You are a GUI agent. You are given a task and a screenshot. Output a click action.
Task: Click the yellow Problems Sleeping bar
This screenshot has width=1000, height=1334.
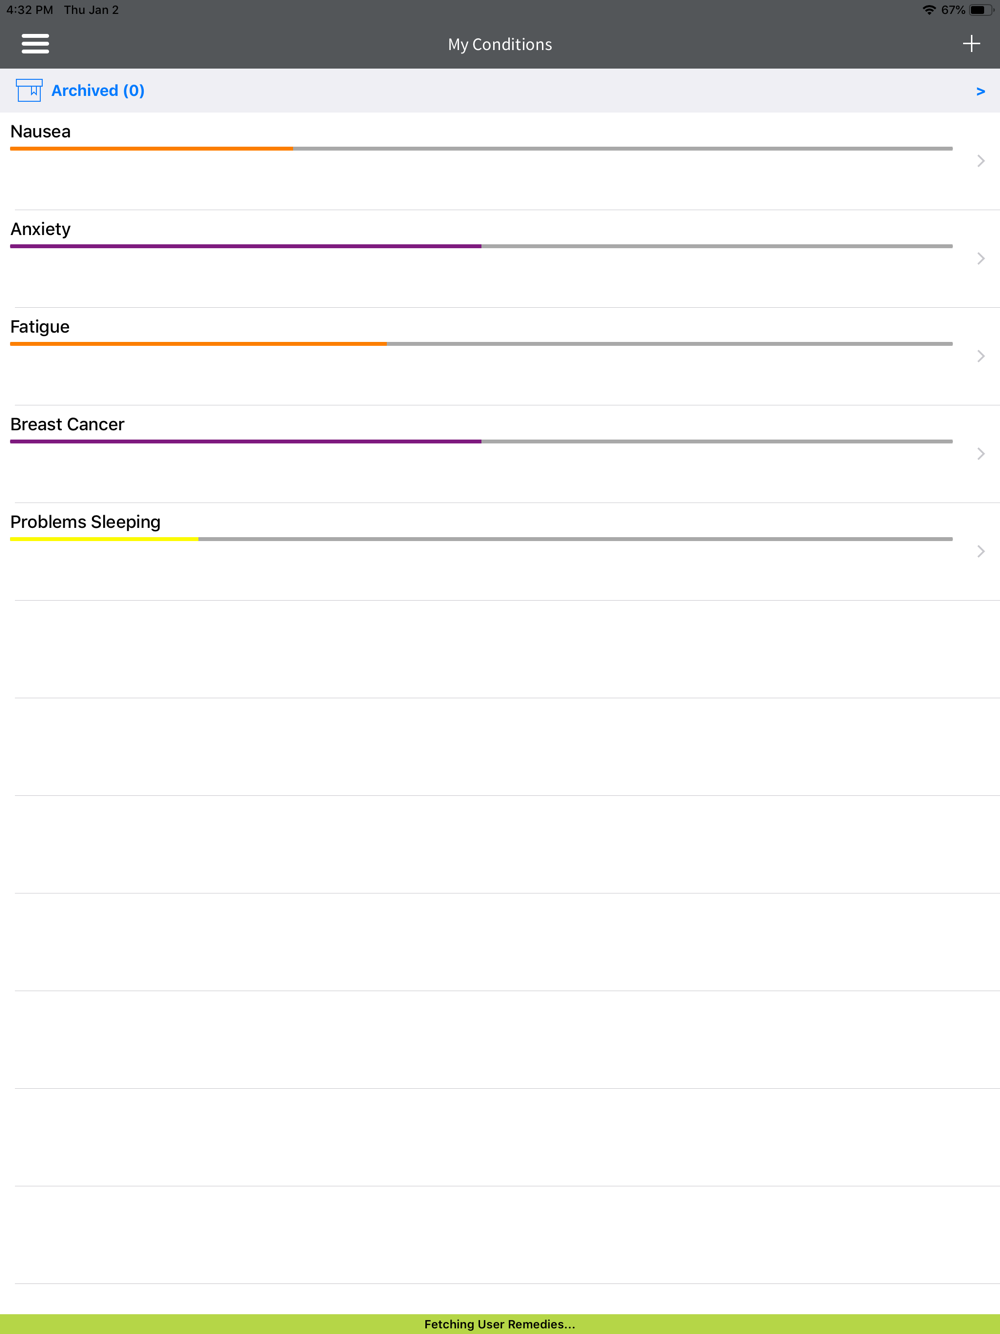pyautogui.click(x=104, y=539)
